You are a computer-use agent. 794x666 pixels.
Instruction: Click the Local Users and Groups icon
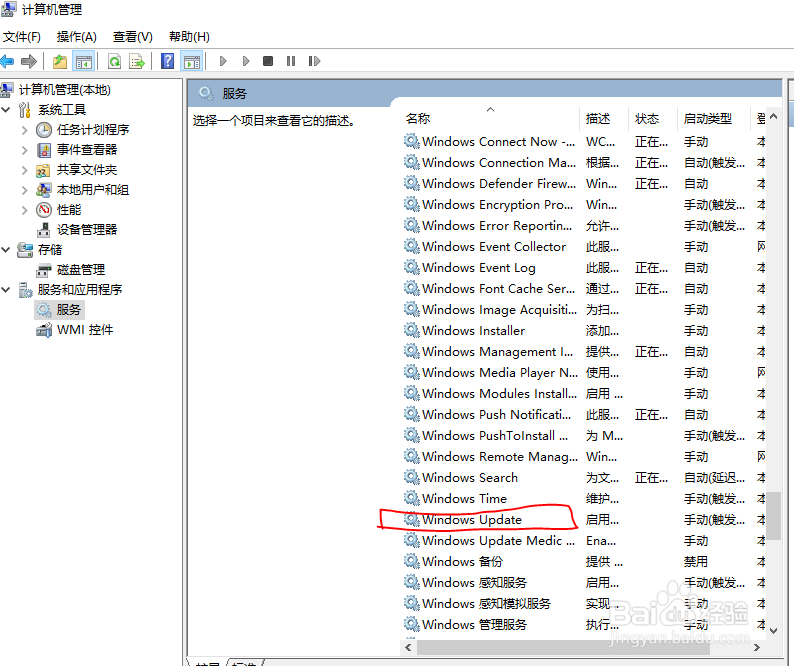point(44,190)
